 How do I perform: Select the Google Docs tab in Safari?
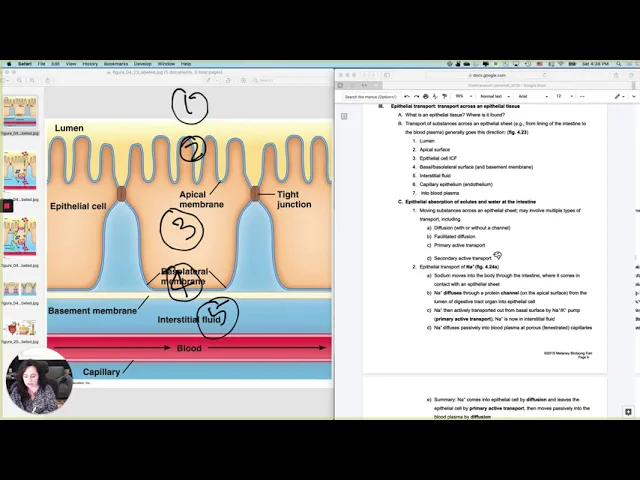pos(506,85)
